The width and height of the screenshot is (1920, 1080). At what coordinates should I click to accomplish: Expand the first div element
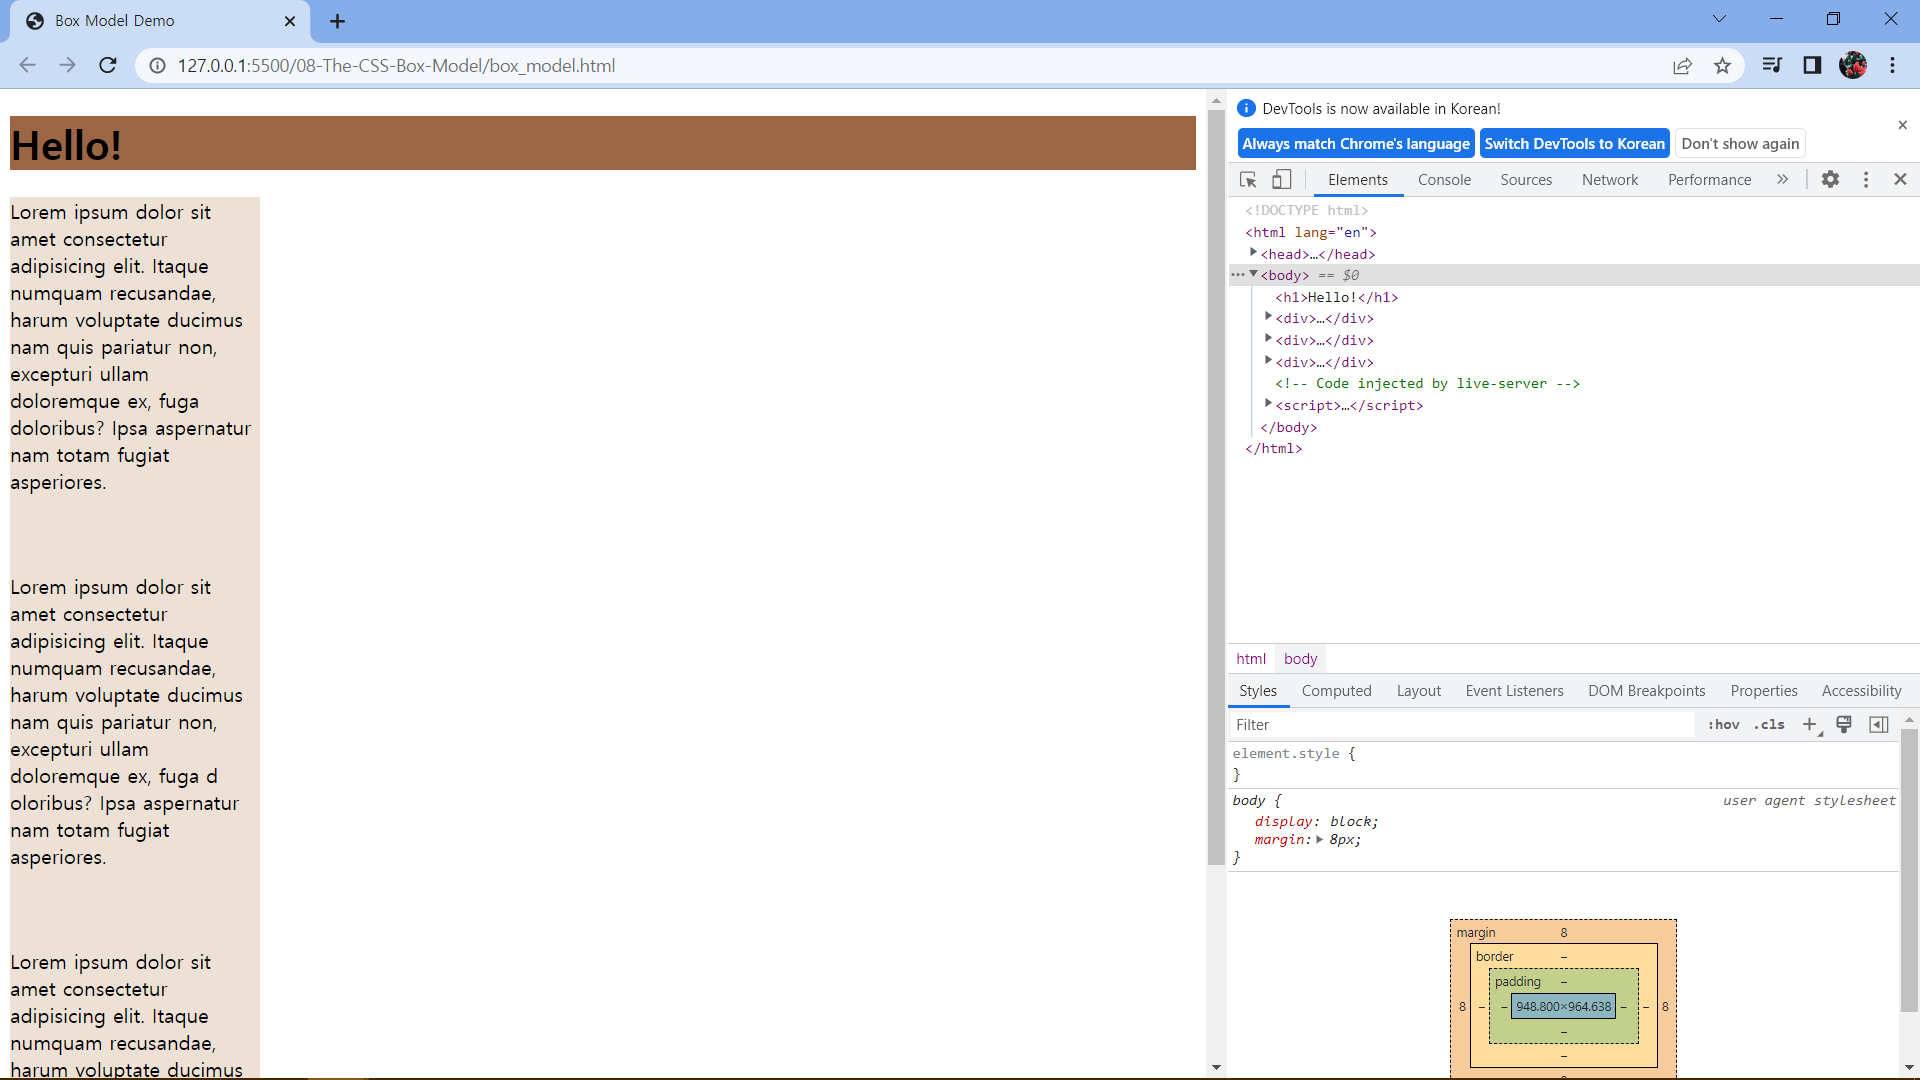[1268, 318]
